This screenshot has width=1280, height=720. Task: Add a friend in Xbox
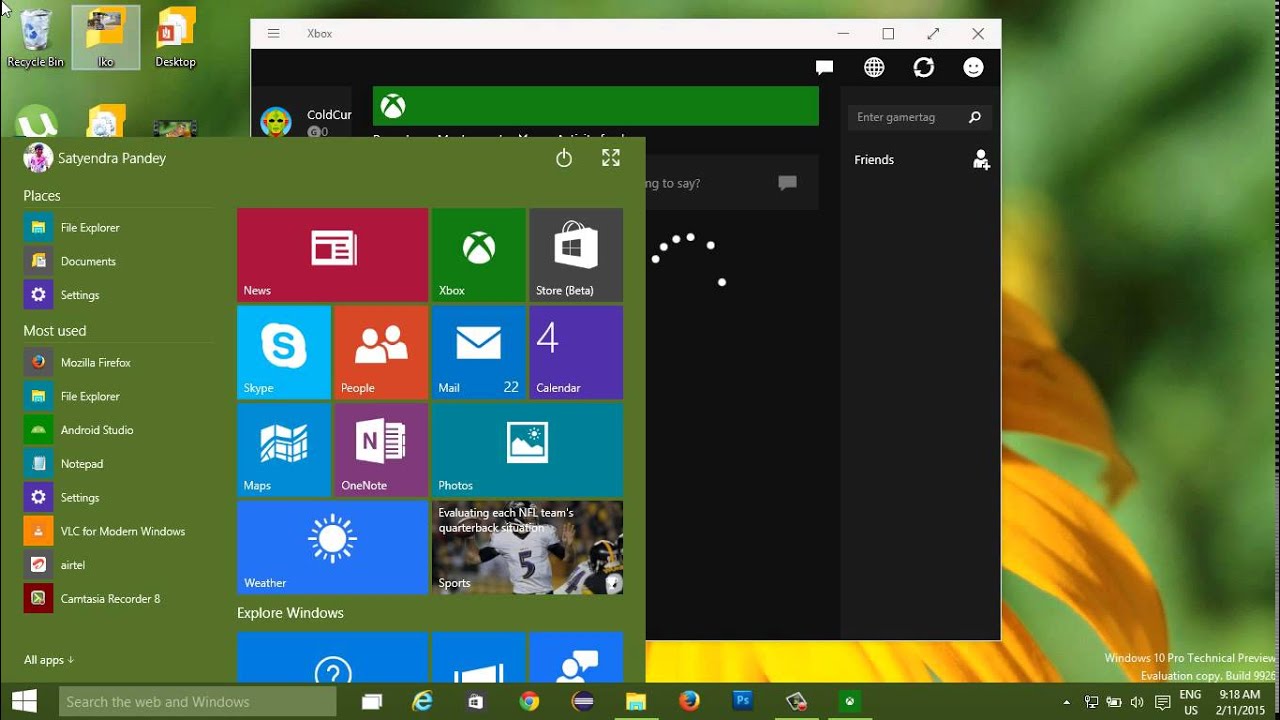click(981, 160)
